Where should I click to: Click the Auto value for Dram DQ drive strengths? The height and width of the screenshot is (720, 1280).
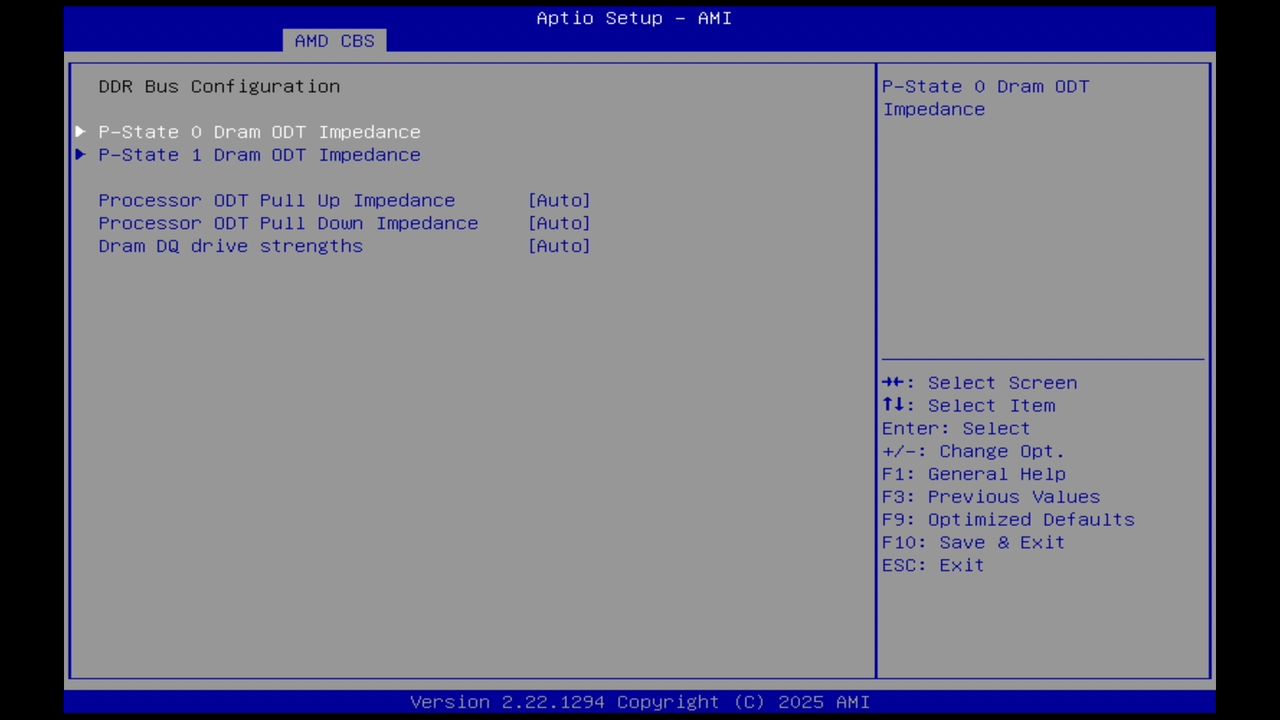pos(559,246)
